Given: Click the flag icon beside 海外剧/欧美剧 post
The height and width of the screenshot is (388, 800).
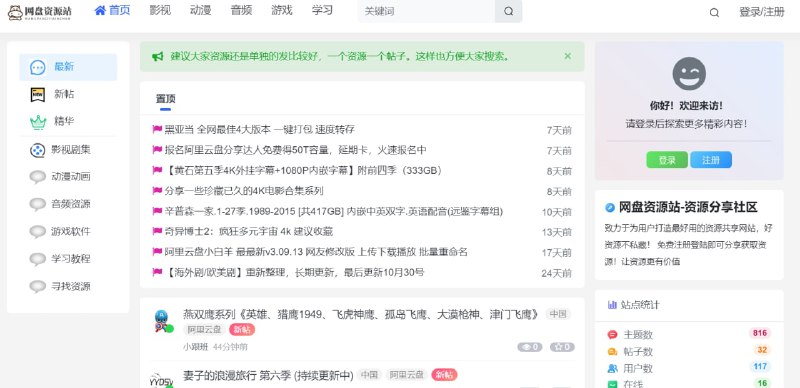Looking at the screenshot, I should 157,273.
